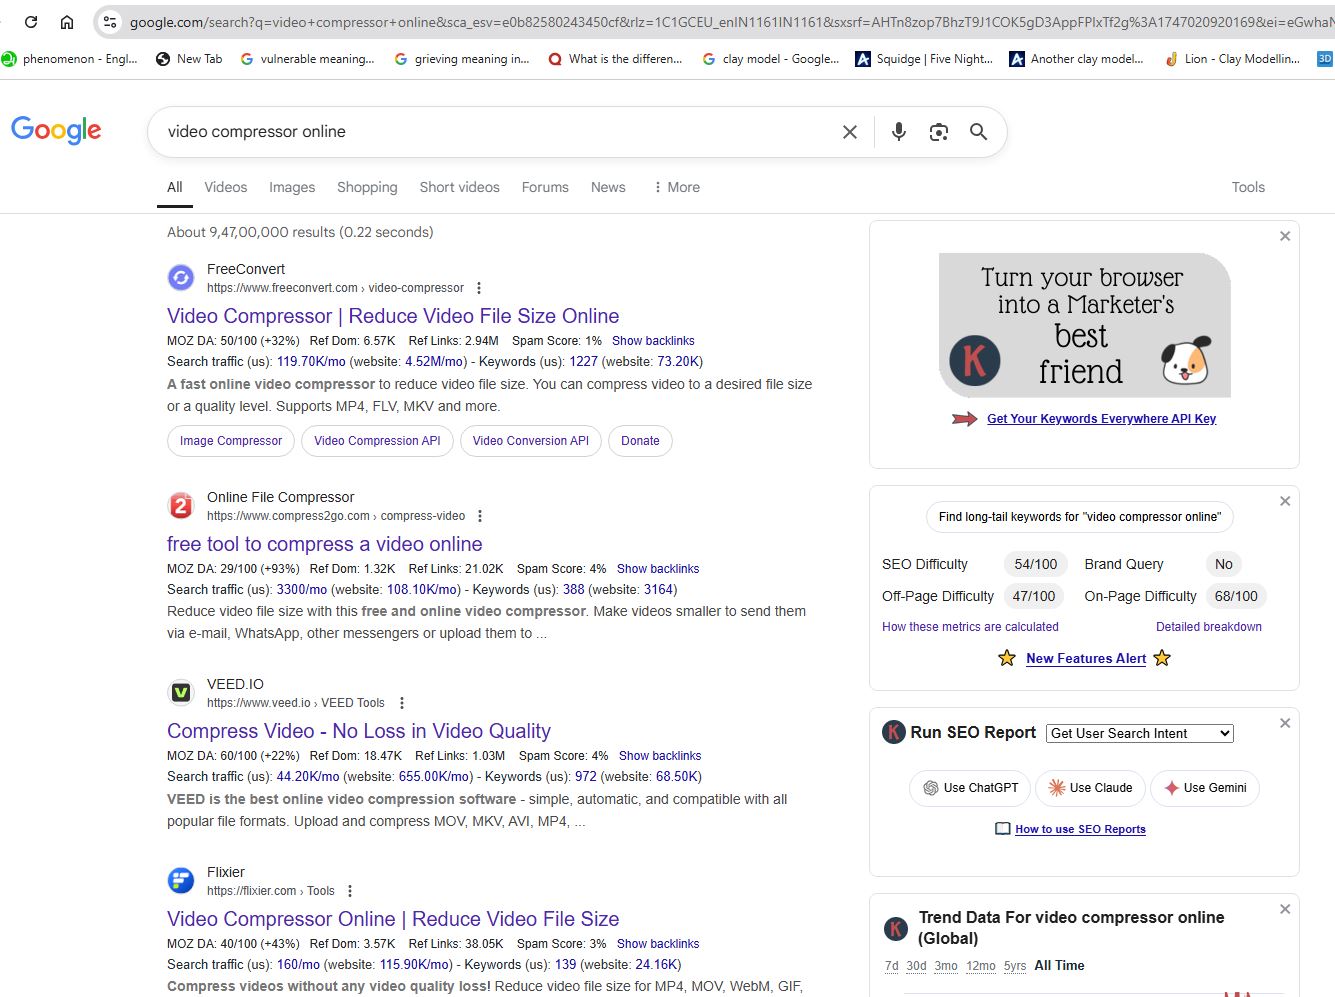Expand the More search filters menu
This screenshot has height=997, width=1335.
677,187
